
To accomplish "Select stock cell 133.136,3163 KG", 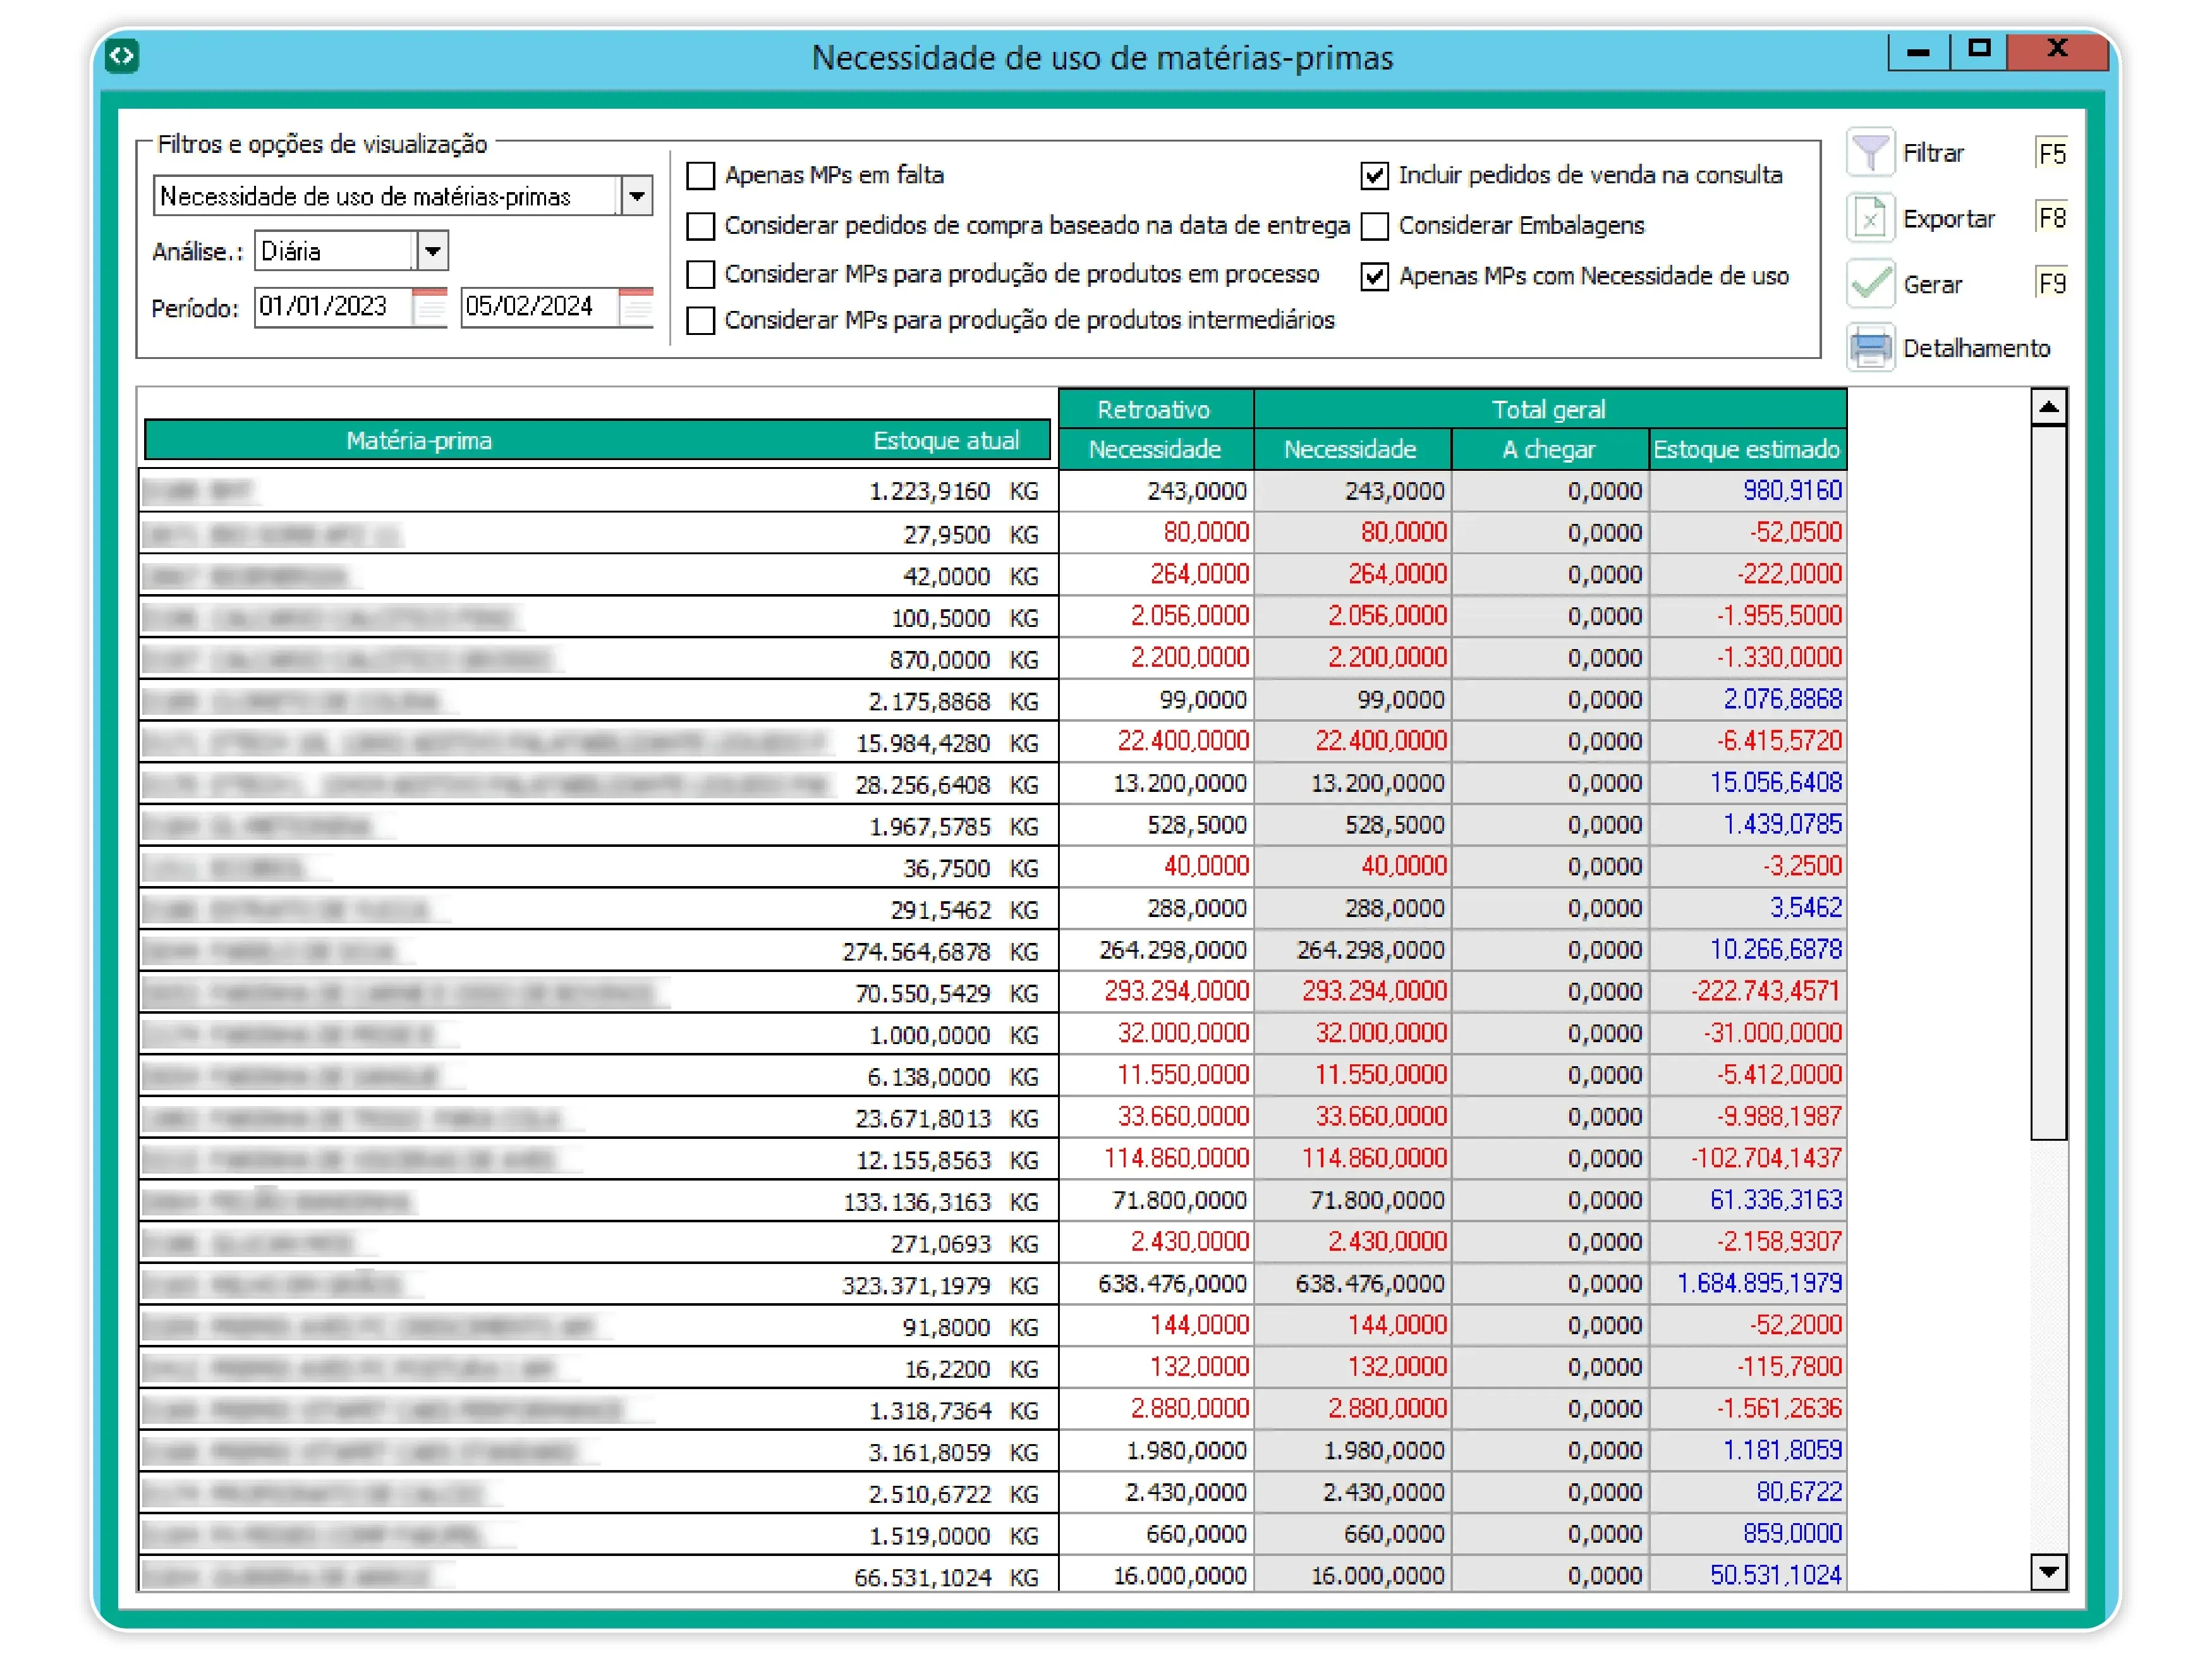I will click(940, 1203).
